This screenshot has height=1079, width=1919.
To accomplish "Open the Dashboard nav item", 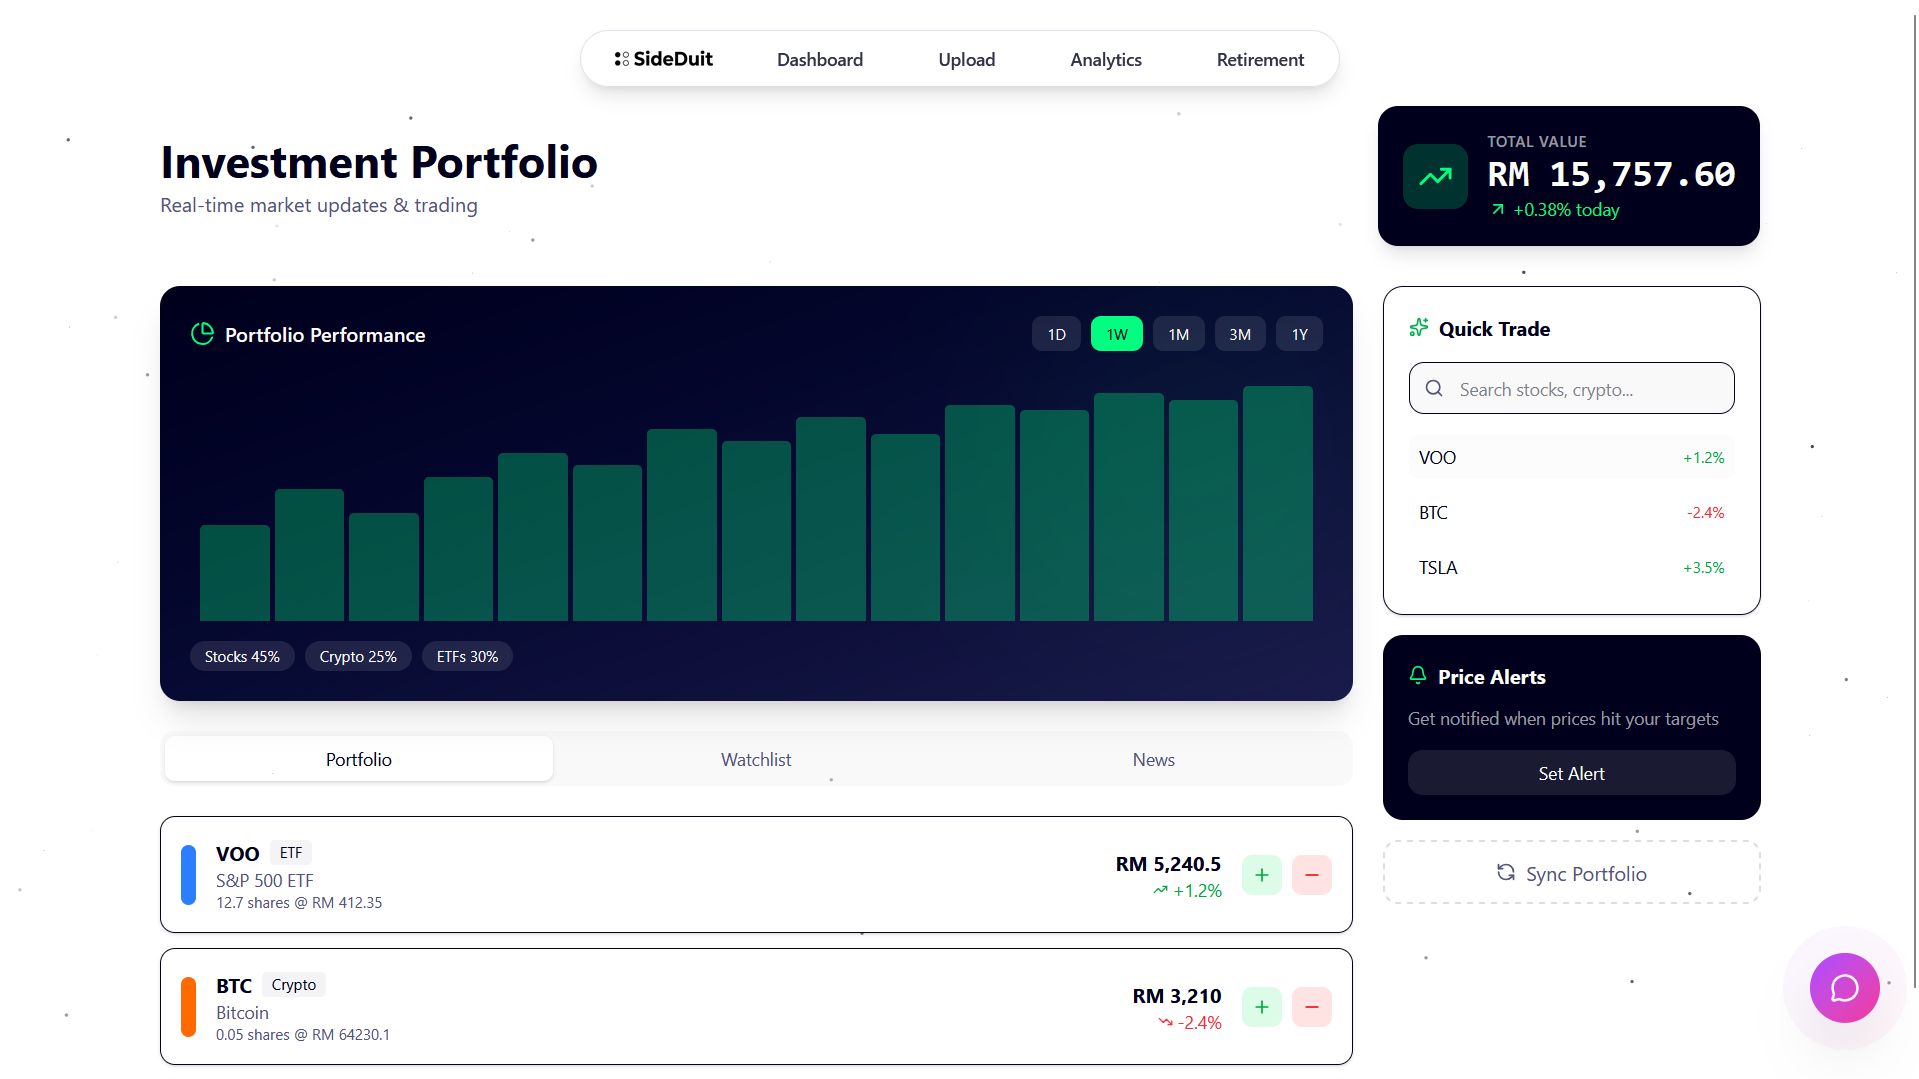I will click(820, 59).
